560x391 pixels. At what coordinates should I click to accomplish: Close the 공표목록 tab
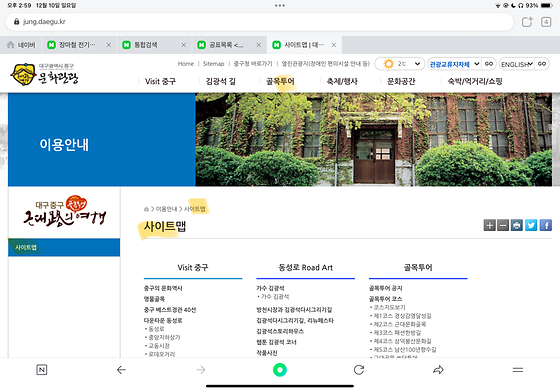pos(259,45)
